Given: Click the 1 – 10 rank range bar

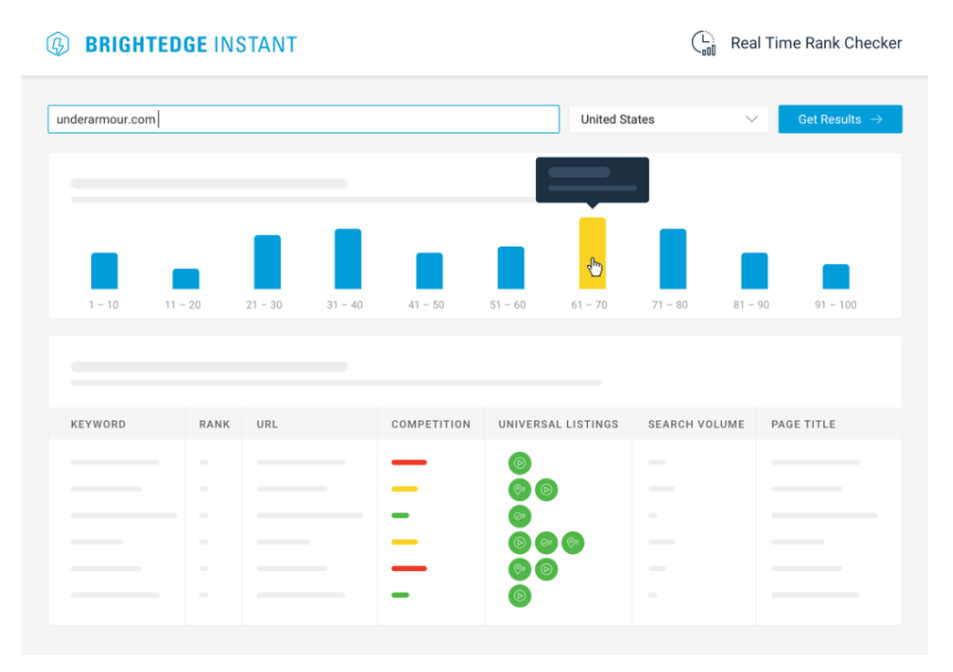Looking at the screenshot, I should click(x=104, y=271).
